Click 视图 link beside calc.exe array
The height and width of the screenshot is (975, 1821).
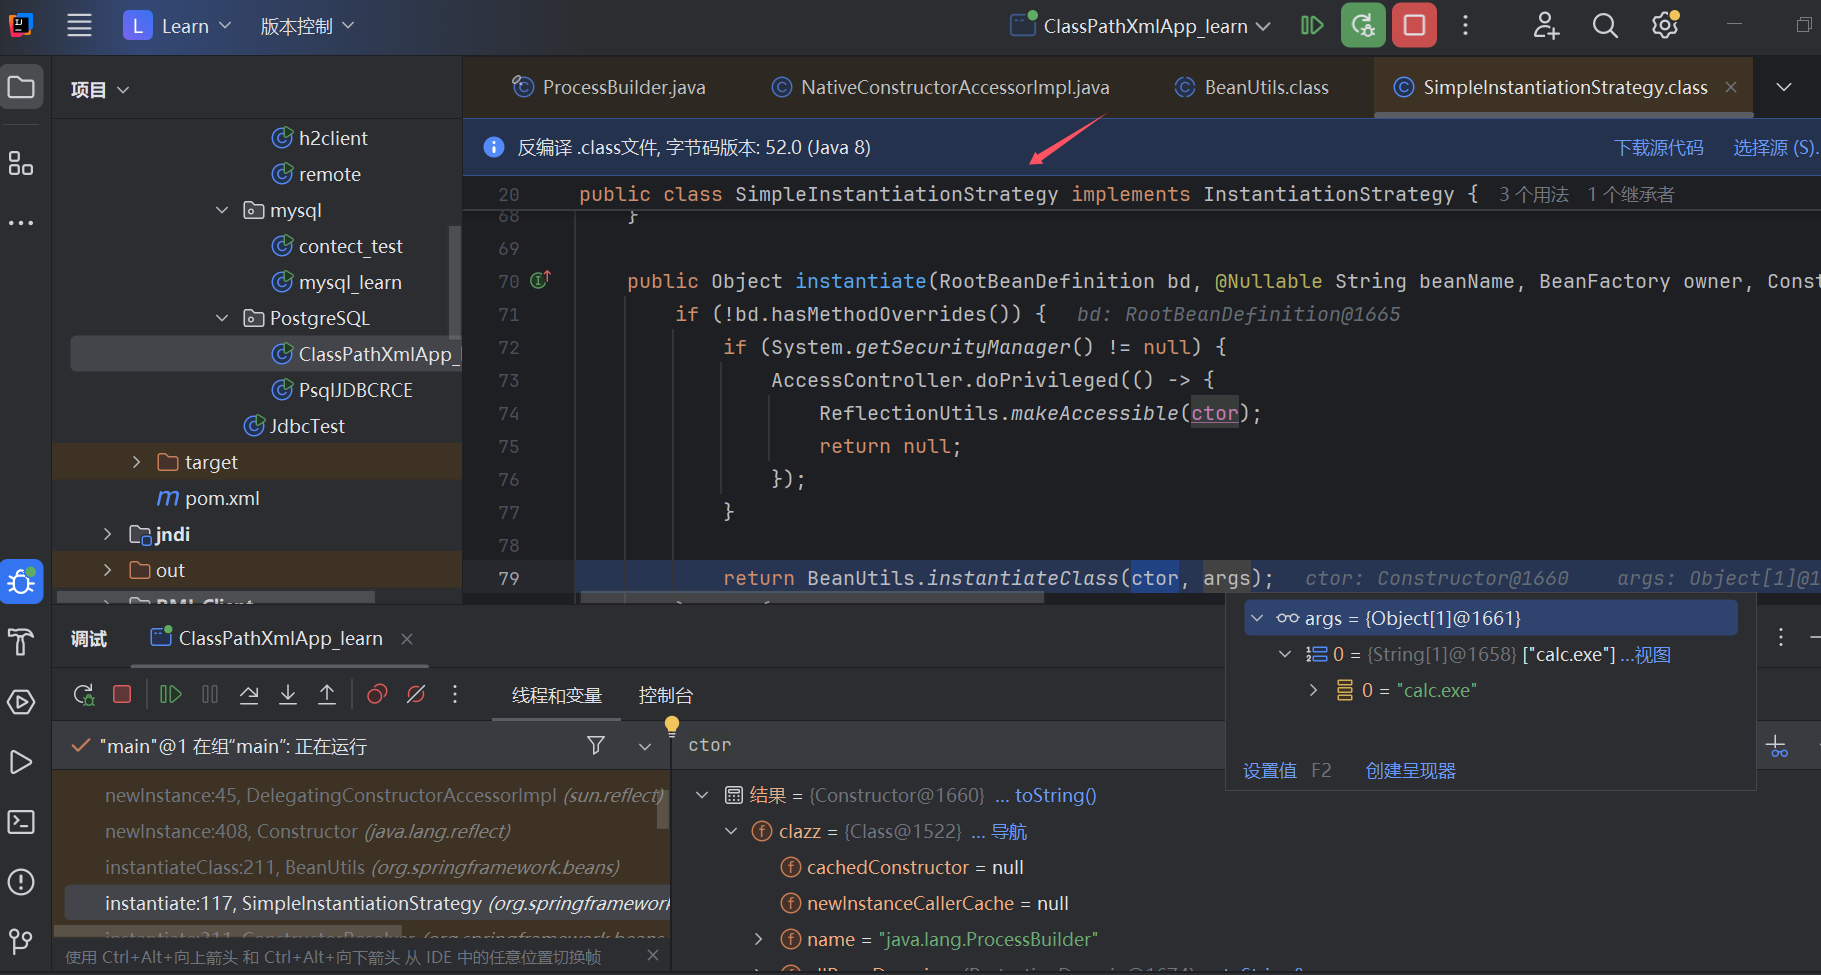[x=1653, y=655]
